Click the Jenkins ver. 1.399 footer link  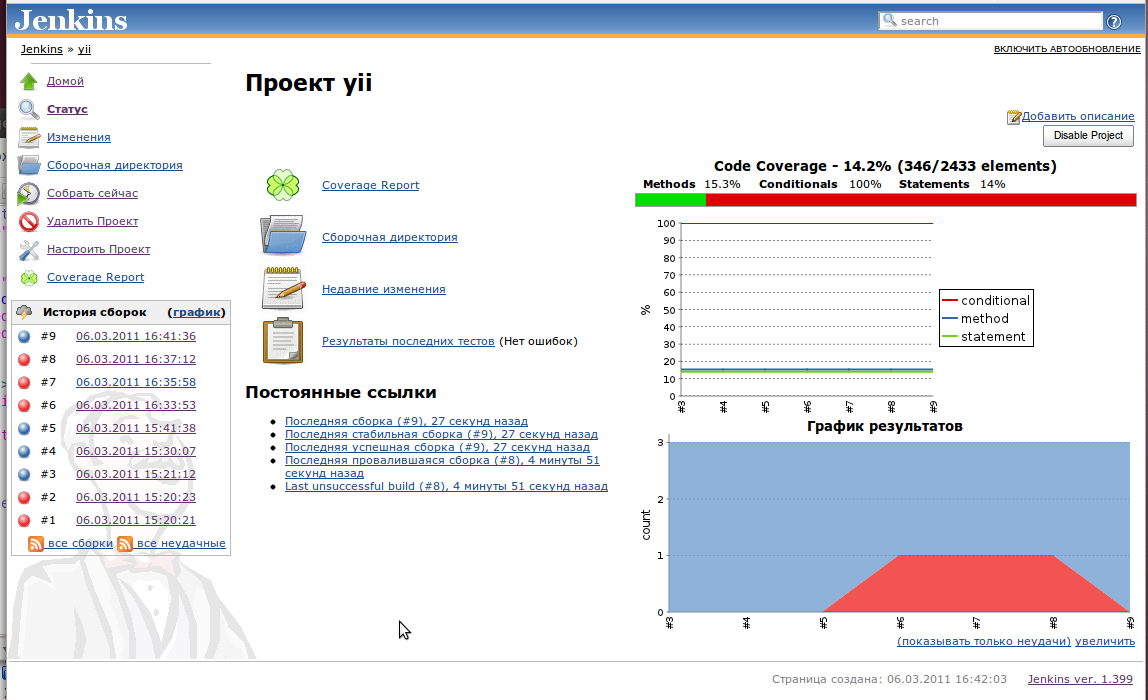click(1080, 679)
